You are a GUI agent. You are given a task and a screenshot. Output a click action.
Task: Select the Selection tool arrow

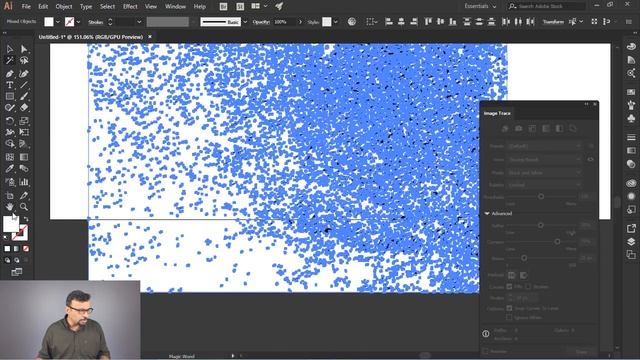click(10, 49)
